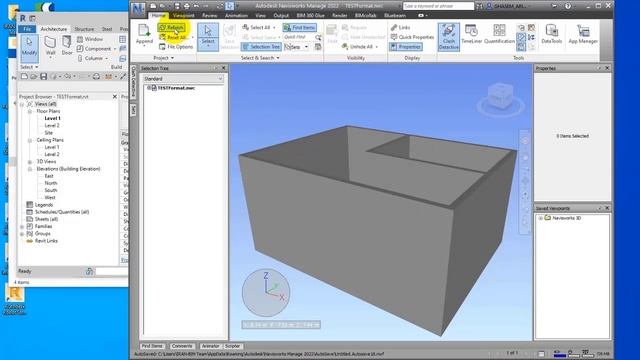Open the Help icon in Navisworks title bar

568,6
